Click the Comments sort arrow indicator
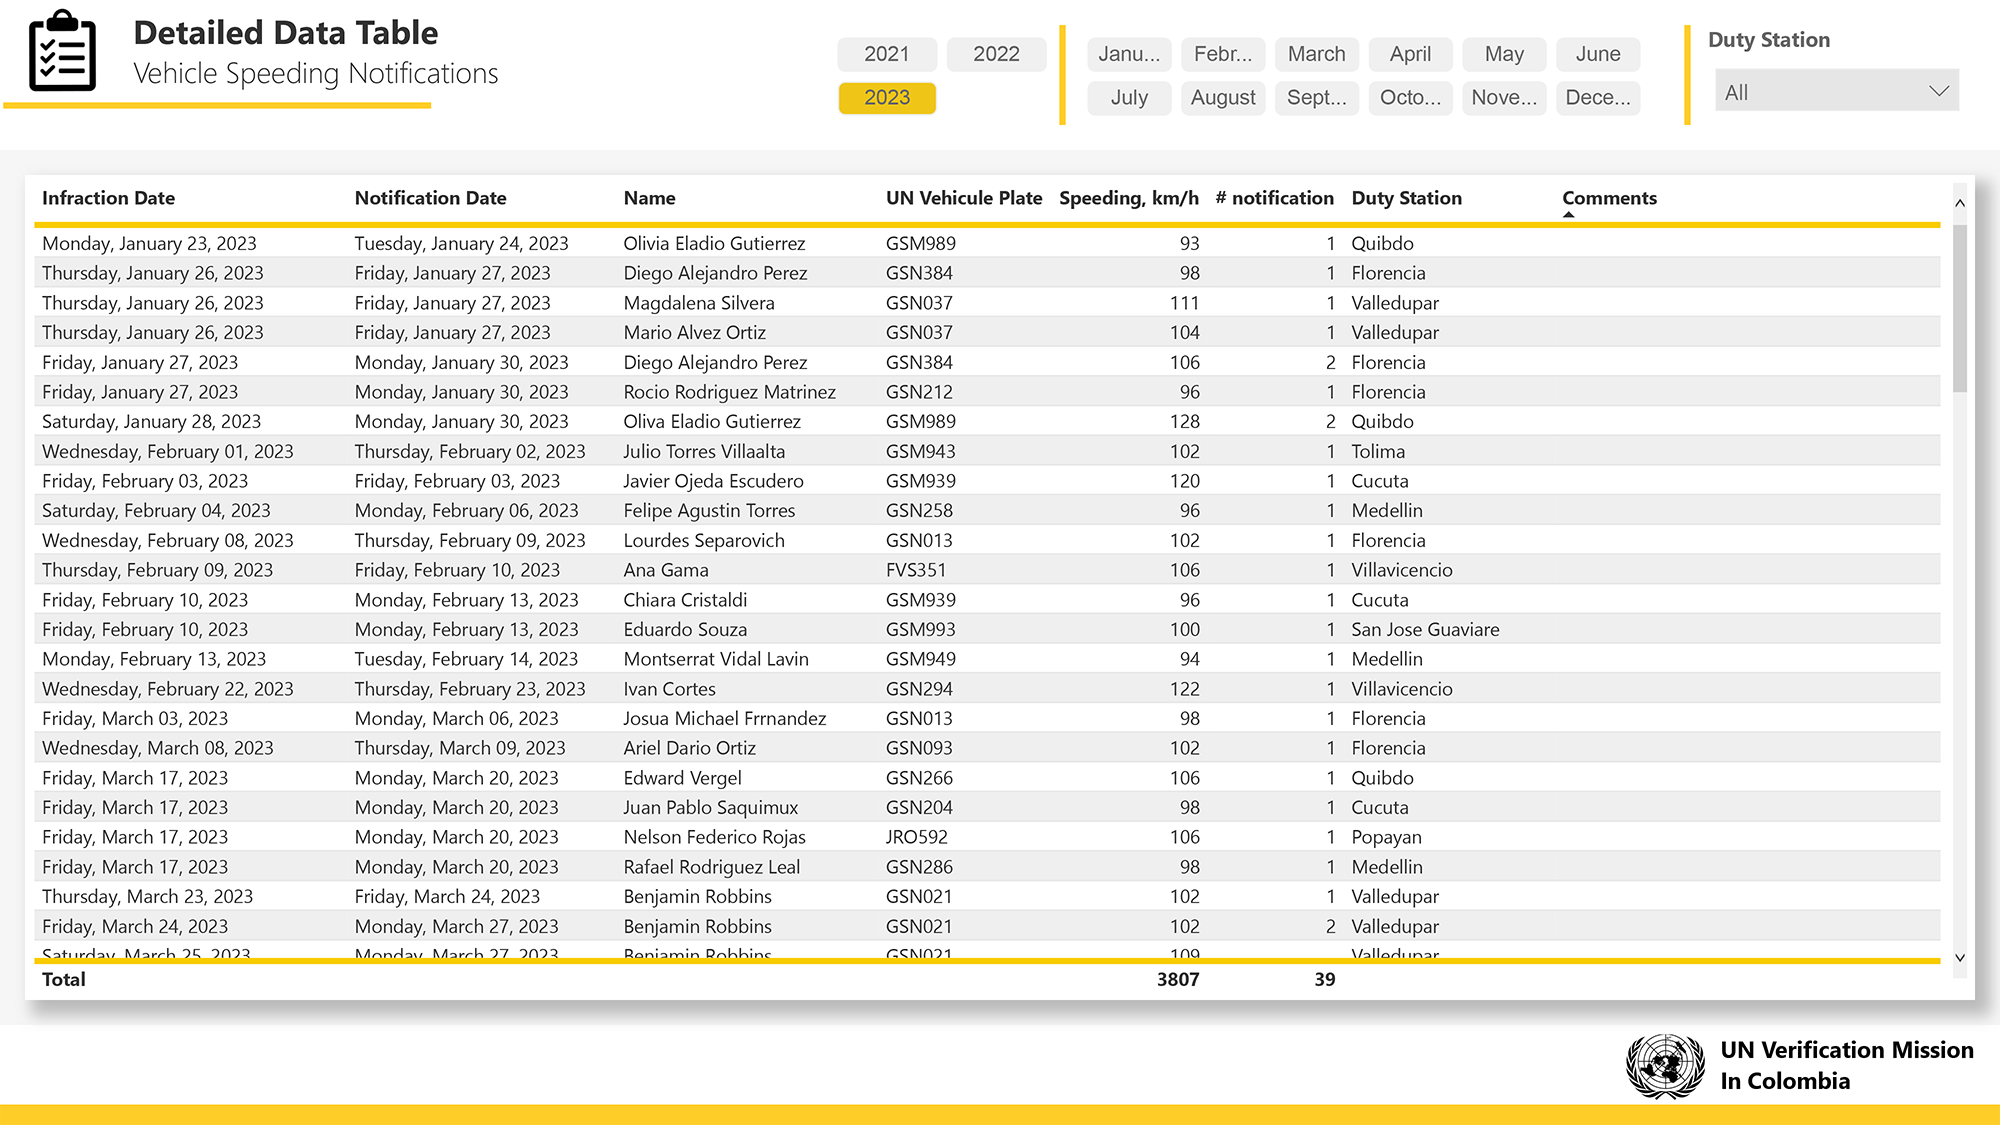 [1569, 214]
